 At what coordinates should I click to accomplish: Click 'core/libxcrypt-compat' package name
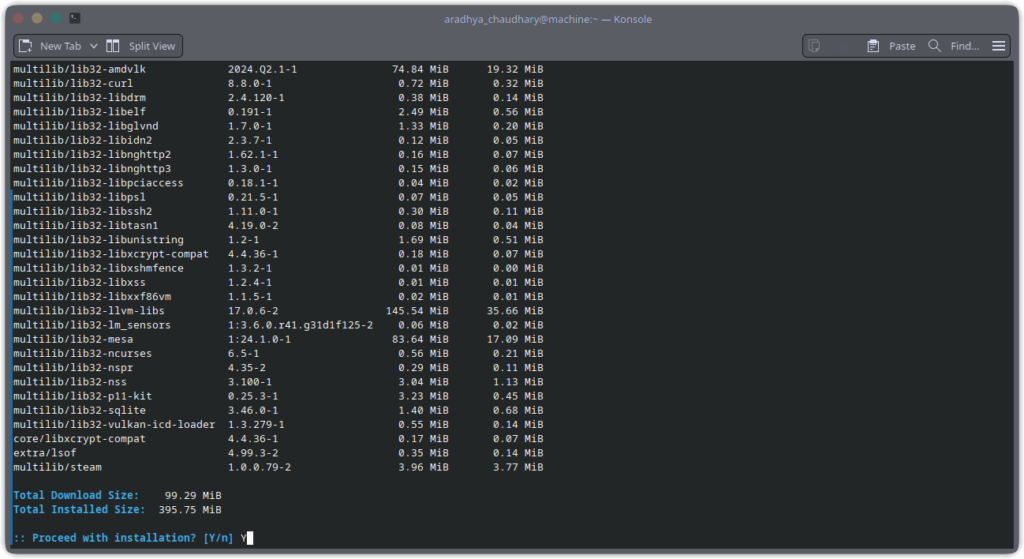point(79,439)
